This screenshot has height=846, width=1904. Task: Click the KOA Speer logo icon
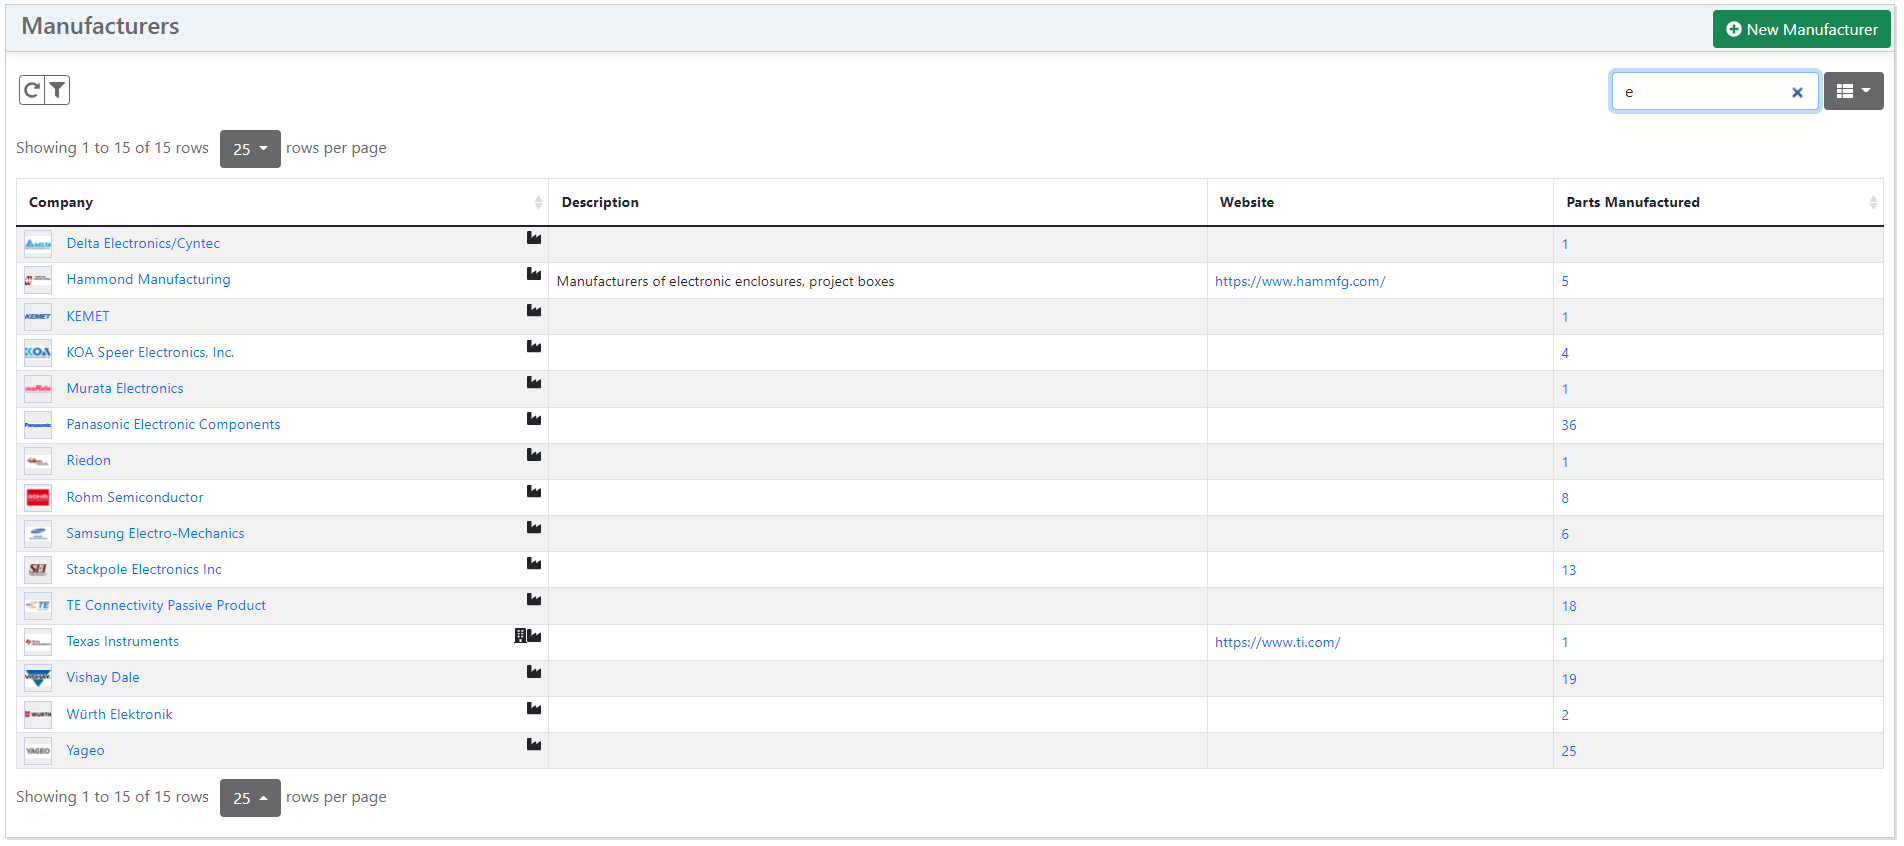pyautogui.click(x=38, y=353)
